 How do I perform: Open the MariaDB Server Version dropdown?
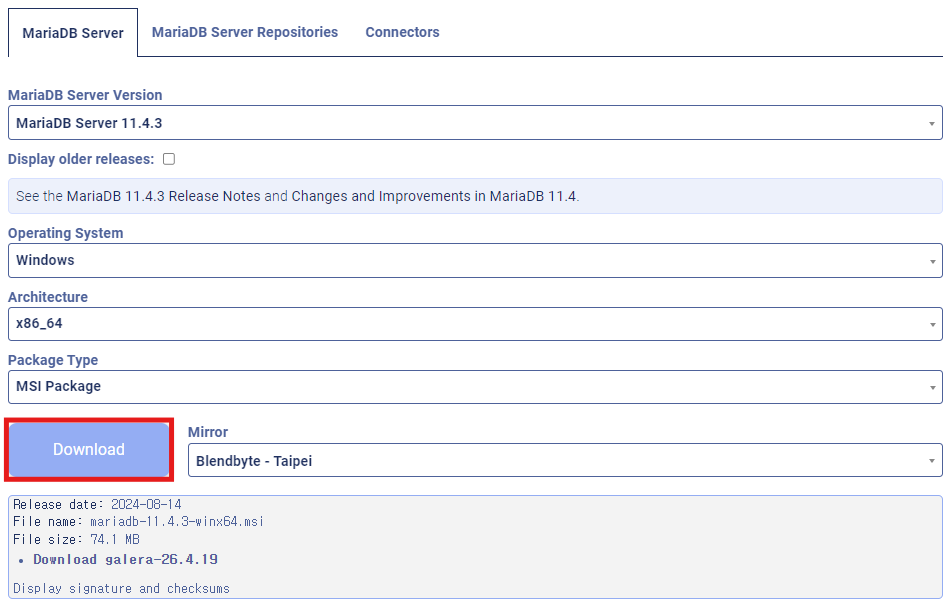(475, 123)
